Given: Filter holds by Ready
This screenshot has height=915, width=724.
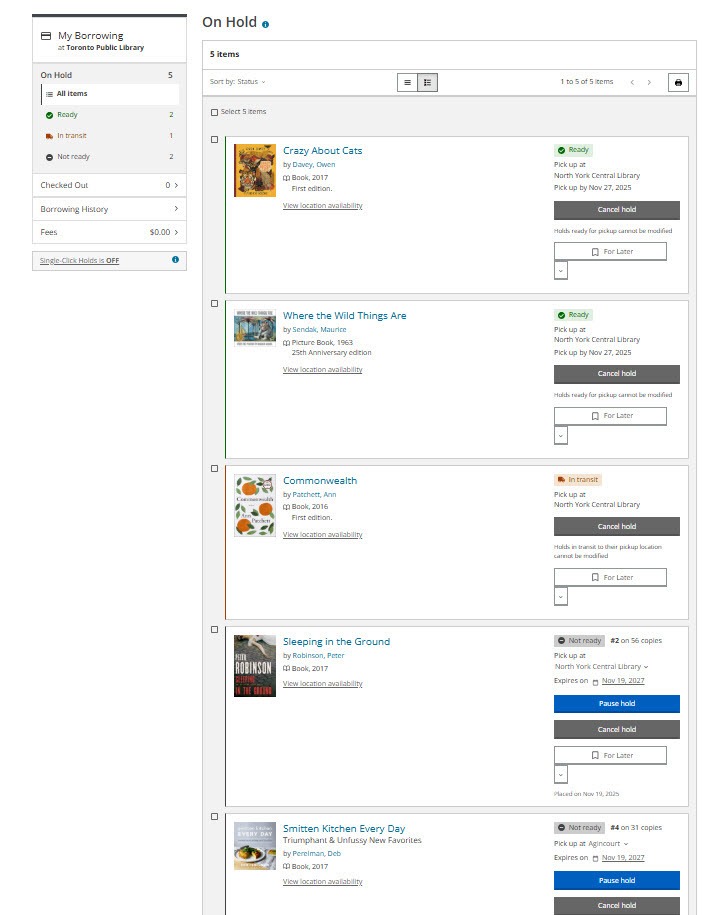Looking at the screenshot, I should click(x=110, y=115).
